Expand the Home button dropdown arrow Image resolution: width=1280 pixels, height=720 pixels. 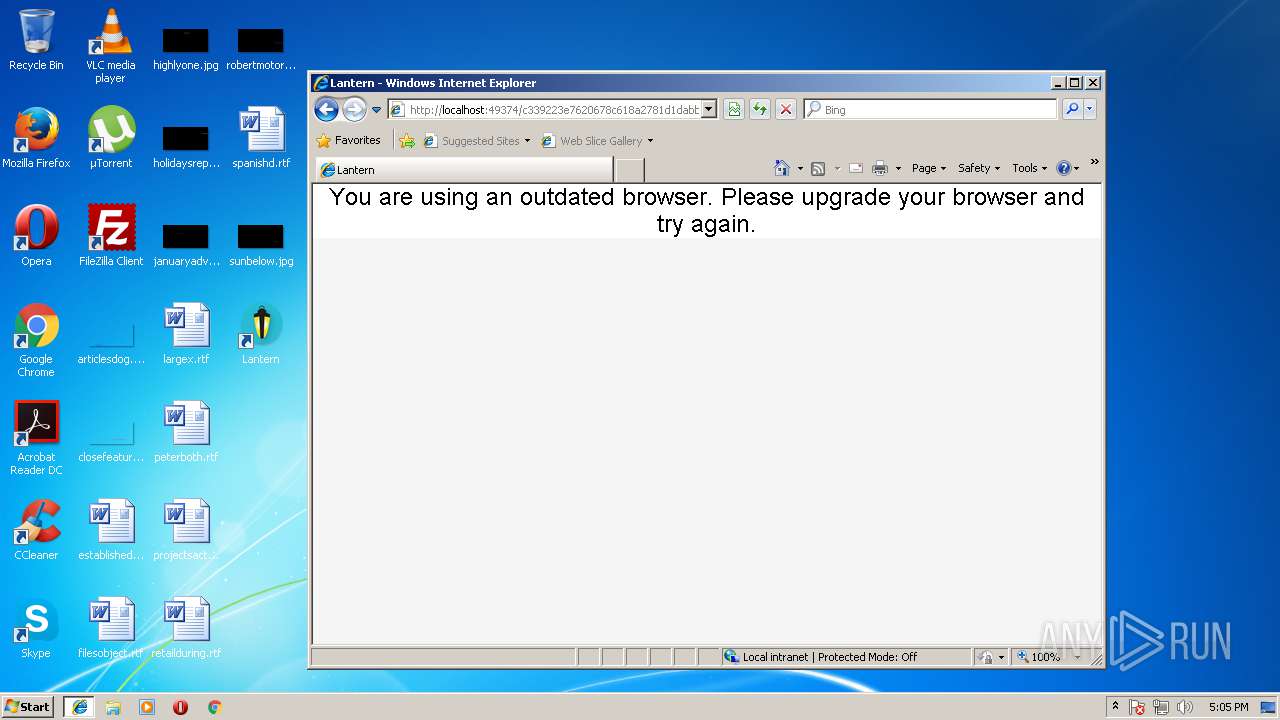800,168
